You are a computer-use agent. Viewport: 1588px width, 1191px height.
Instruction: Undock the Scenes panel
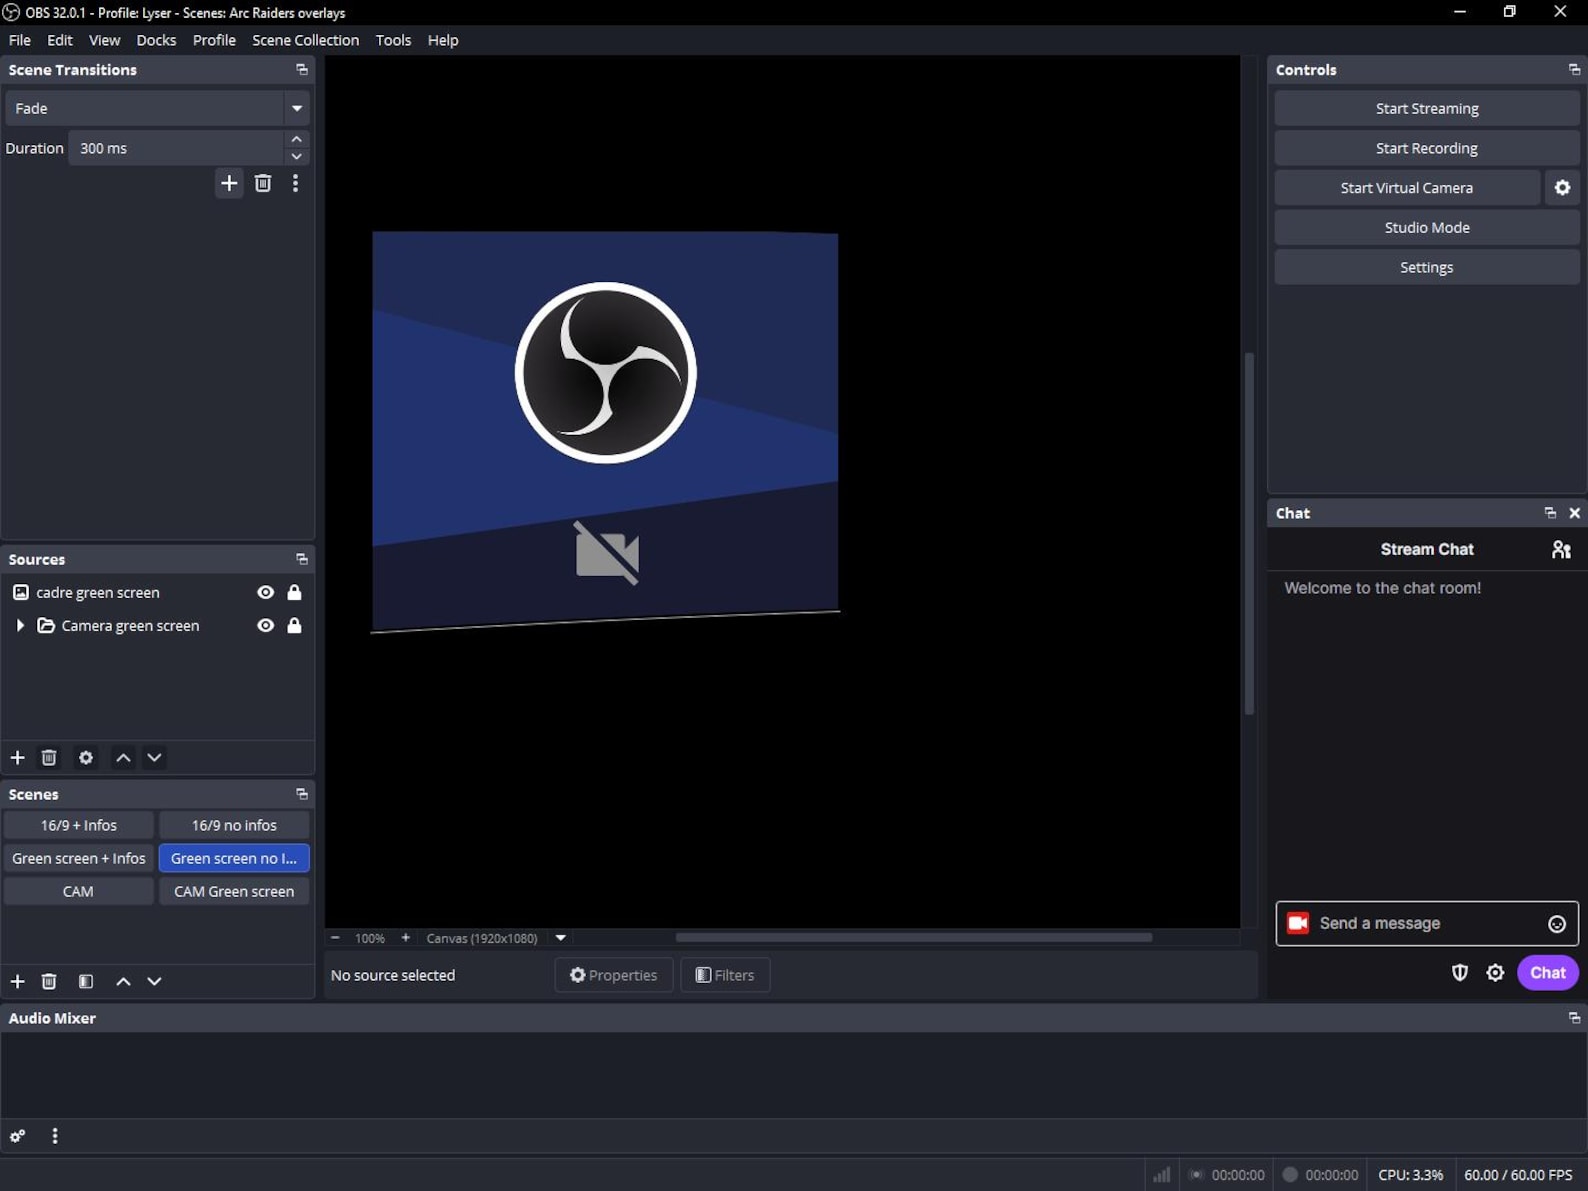(302, 794)
